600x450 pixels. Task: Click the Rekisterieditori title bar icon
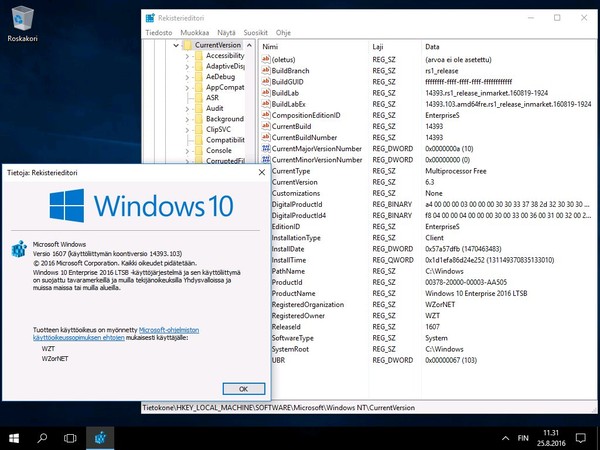pyautogui.click(x=150, y=18)
